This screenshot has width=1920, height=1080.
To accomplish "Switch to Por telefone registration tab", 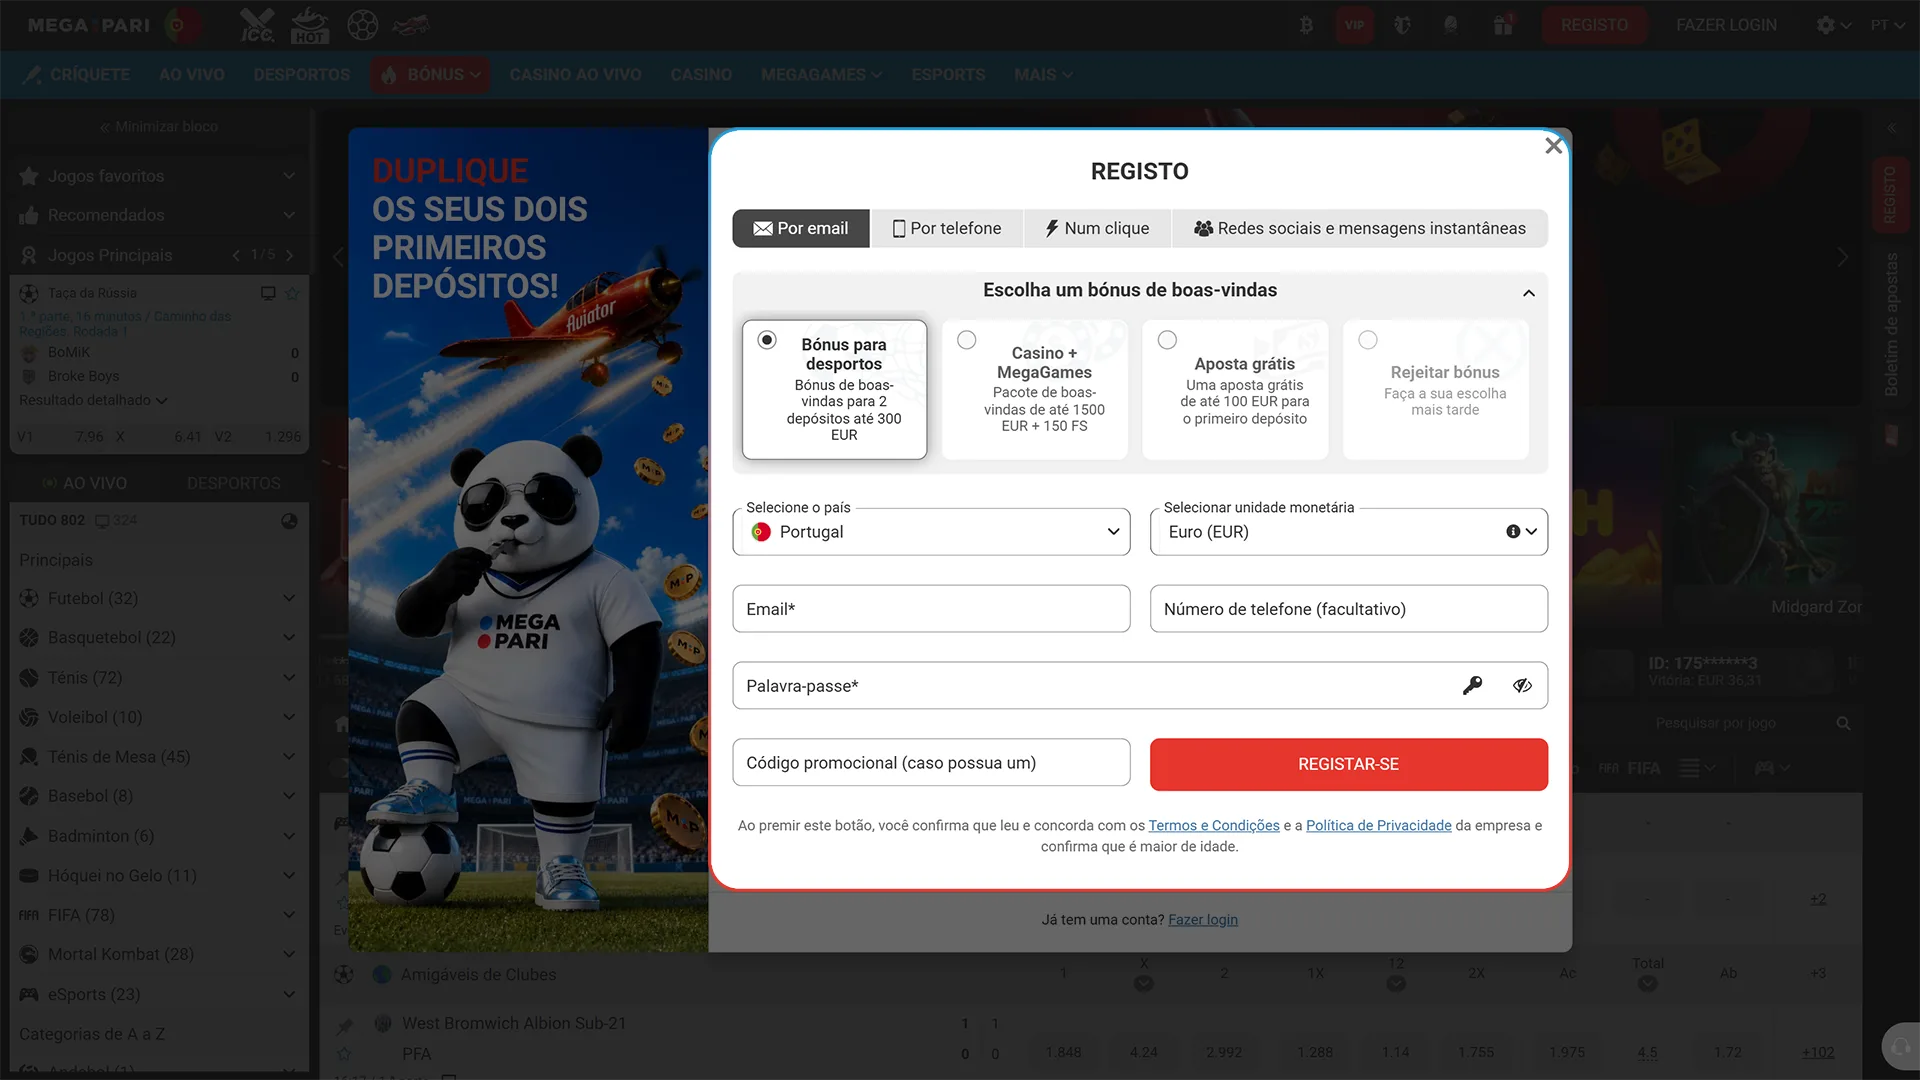I will 946,228.
